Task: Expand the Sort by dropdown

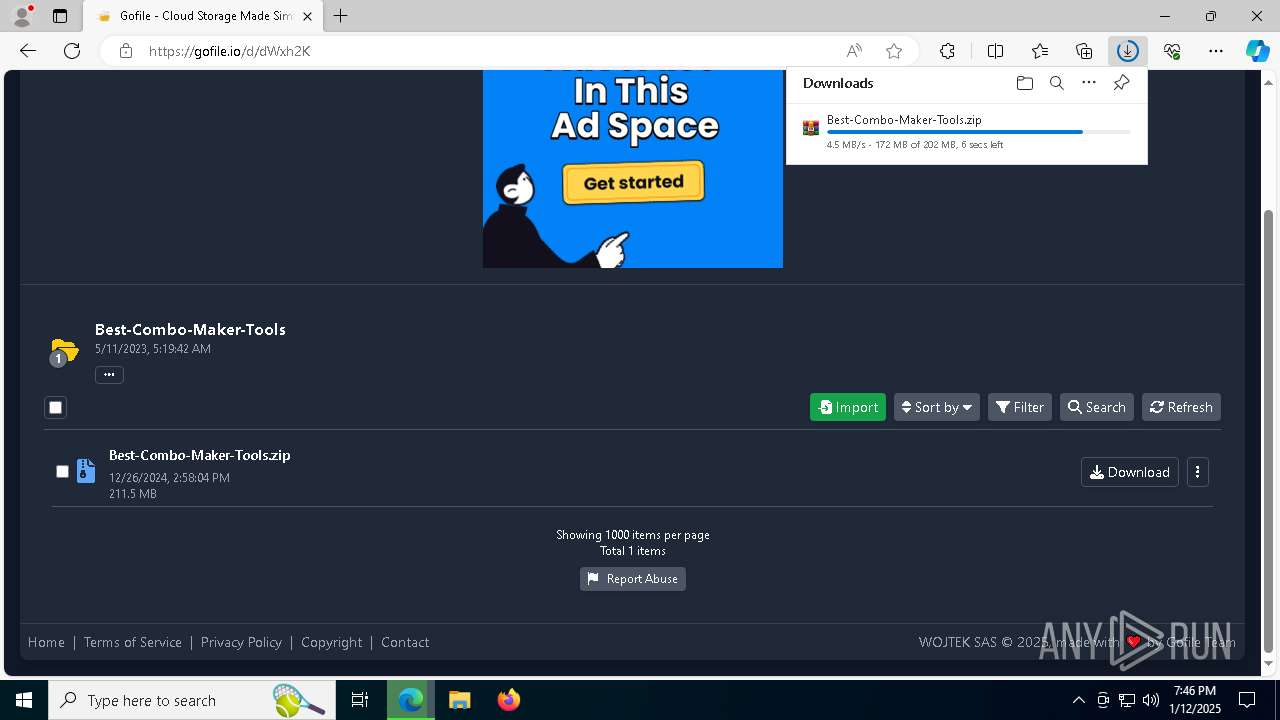Action: [x=937, y=407]
